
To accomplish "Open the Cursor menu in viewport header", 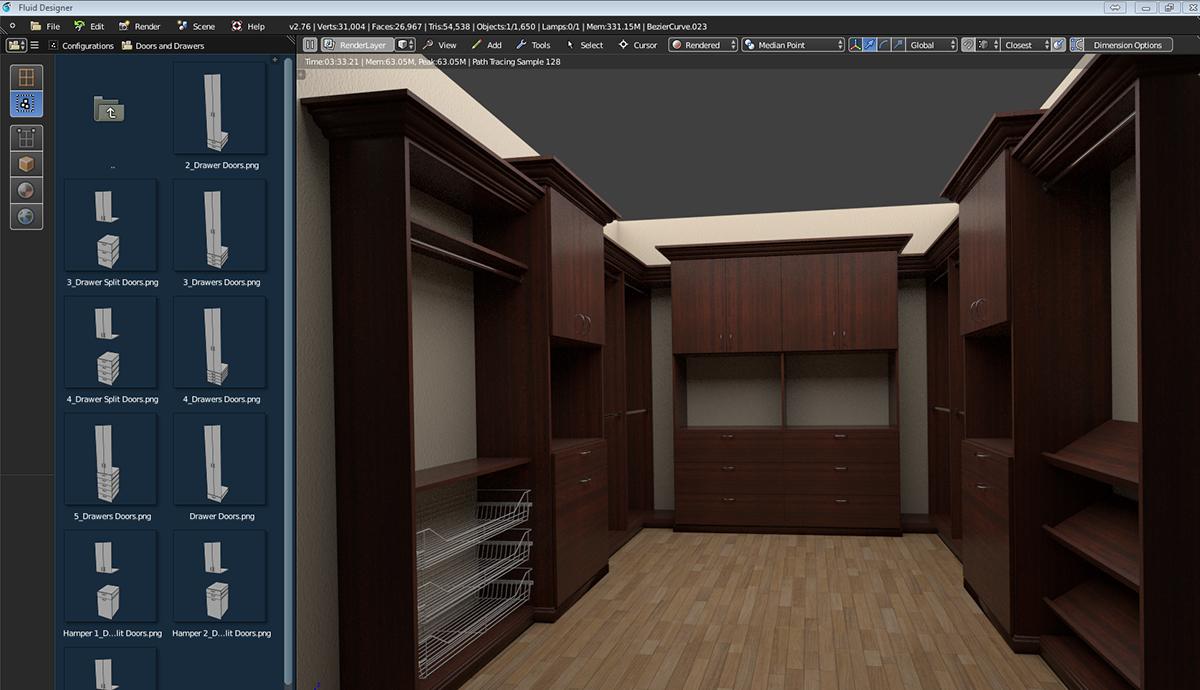I will tap(638, 45).
